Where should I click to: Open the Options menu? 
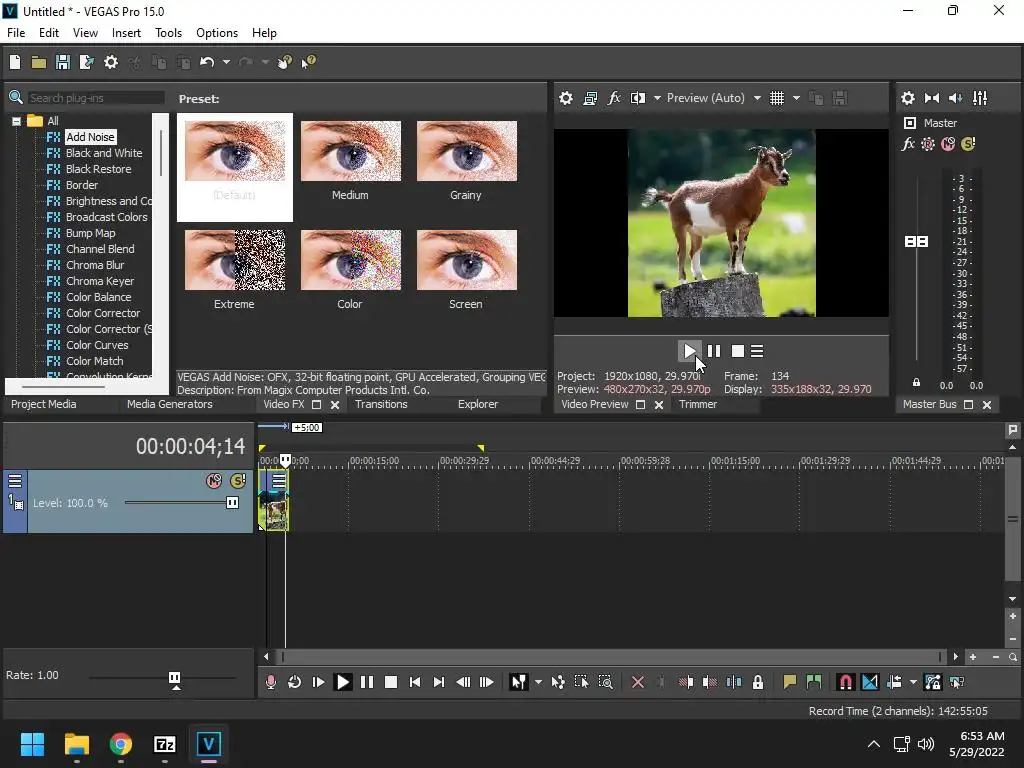click(x=217, y=33)
